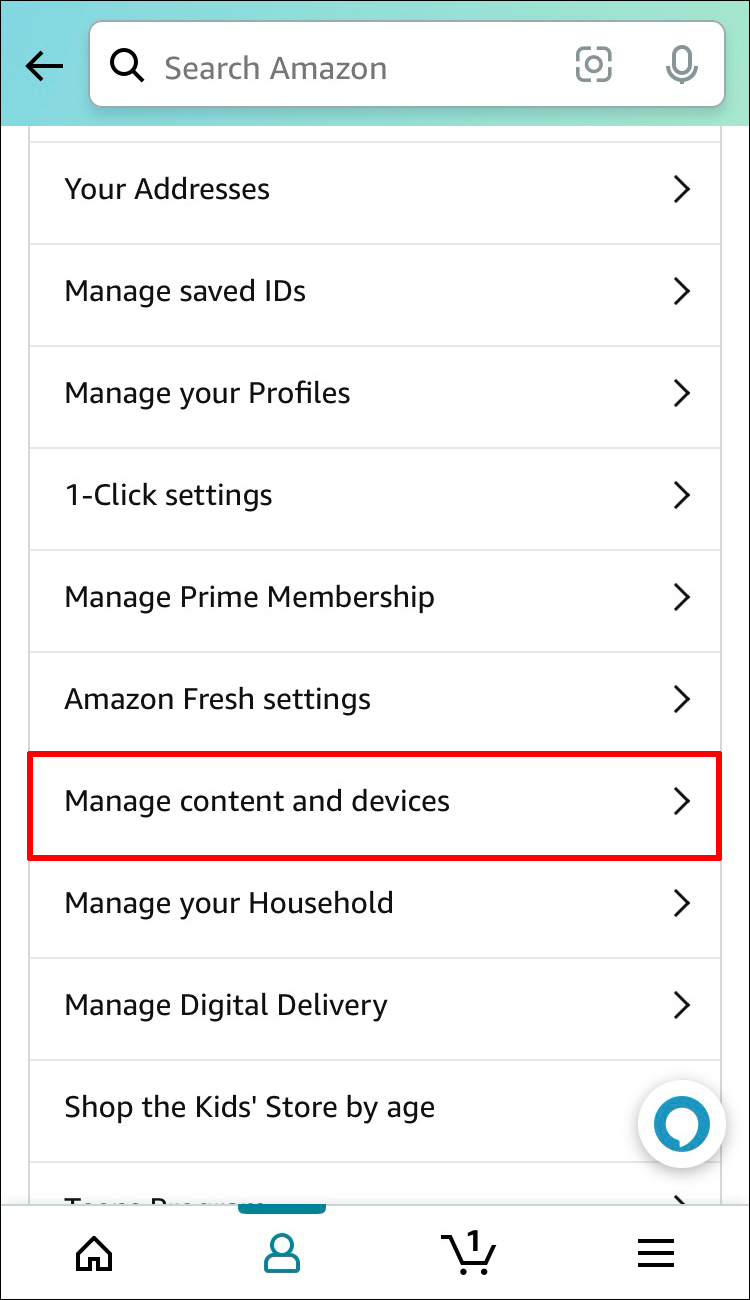750x1300 pixels.
Task: Tap the back arrow icon
Action: coord(43,67)
